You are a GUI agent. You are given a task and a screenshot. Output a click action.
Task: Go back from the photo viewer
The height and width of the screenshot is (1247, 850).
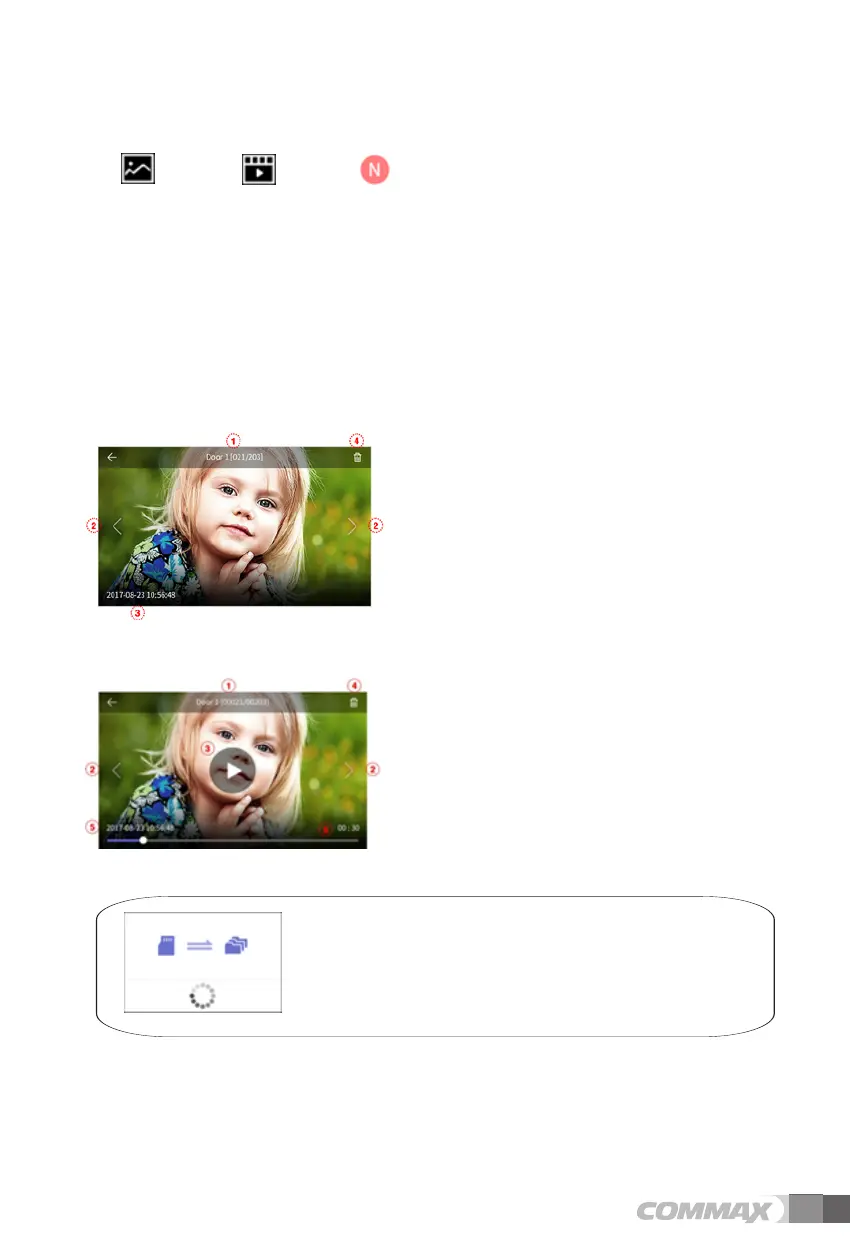coord(112,457)
